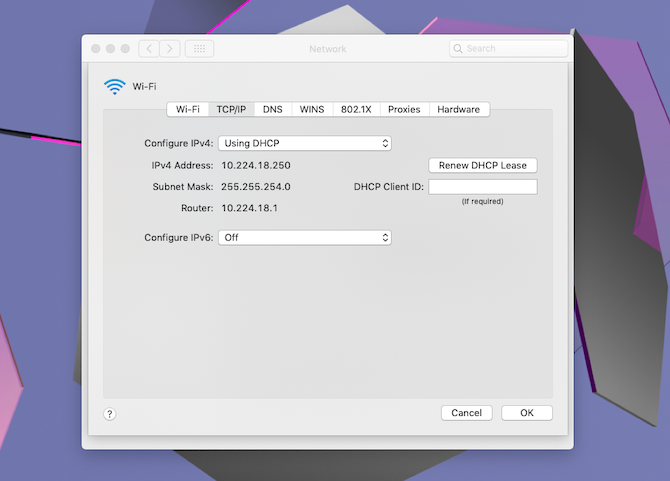Viewport: 670px width, 481px height.
Task: Click the IPv4 address 10.224.18.250
Action: (x=256, y=165)
